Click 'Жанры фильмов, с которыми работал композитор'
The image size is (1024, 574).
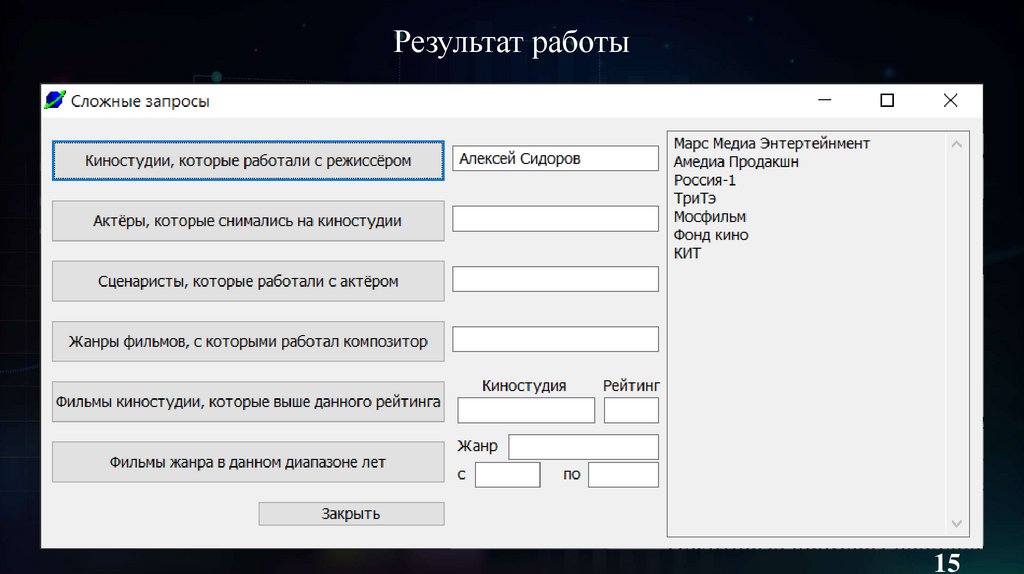pyautogui.click(x=248, y=342)
